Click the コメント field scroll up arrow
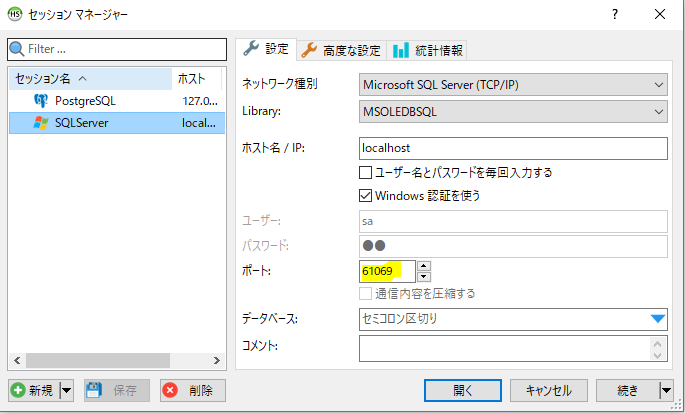This screenshot has width=685, height=414. tap(657, 344)
